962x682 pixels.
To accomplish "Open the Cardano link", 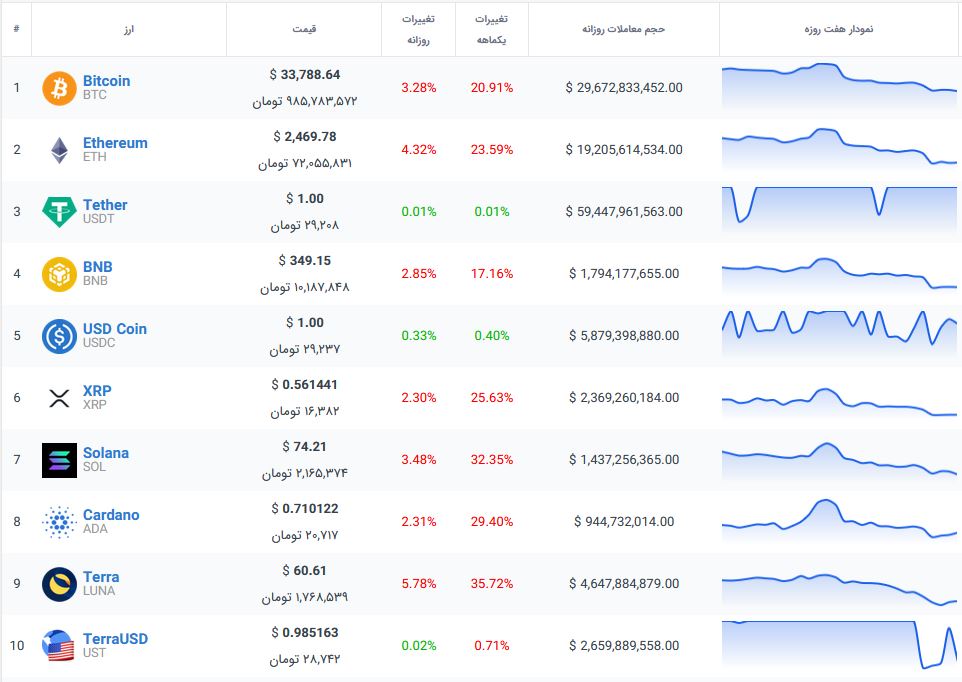I will point(111,515).
